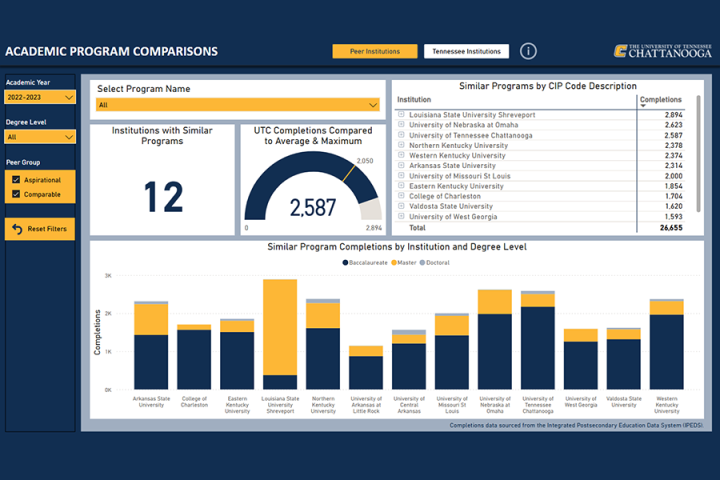Click the Completions column header

[x=661, y=99]
